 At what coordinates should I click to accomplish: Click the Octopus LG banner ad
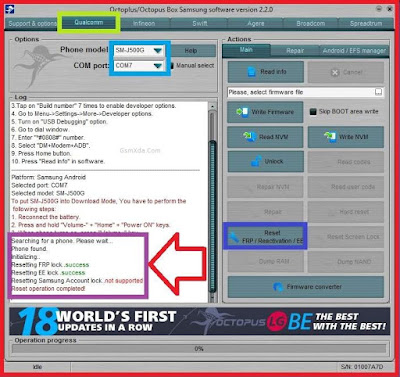tap(199, 322)
